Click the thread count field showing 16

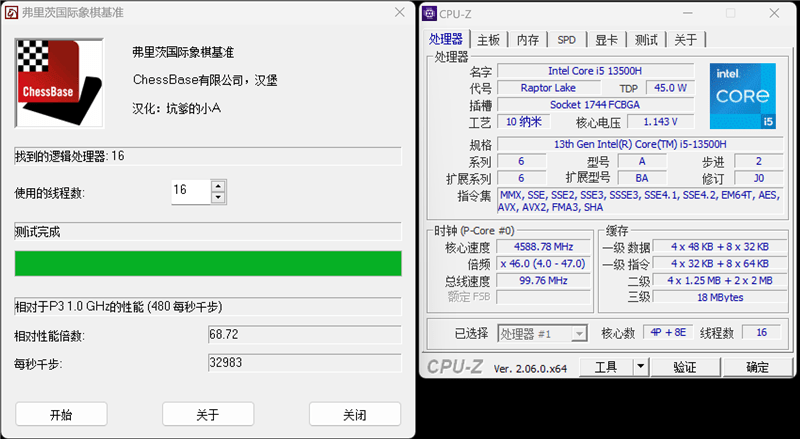click(191, 191)
